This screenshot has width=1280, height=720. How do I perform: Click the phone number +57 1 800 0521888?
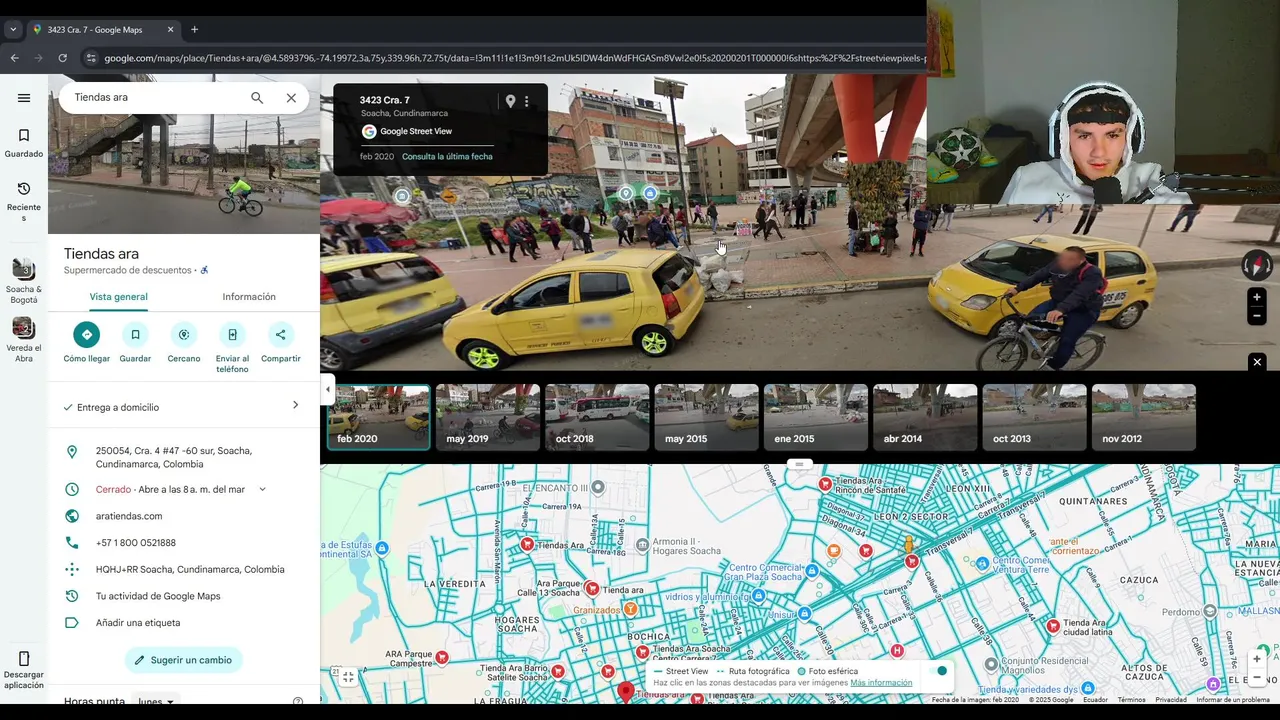coord(136,543)
